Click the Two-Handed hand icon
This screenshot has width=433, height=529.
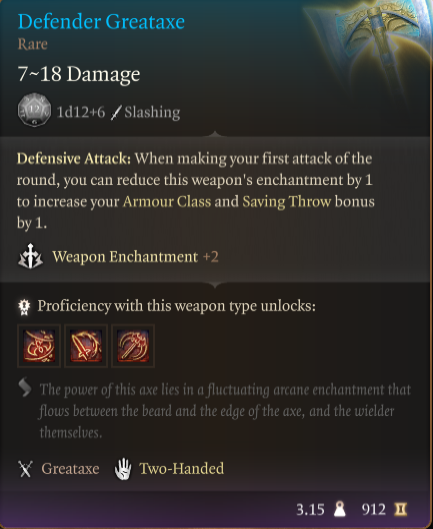click(123, 469)
